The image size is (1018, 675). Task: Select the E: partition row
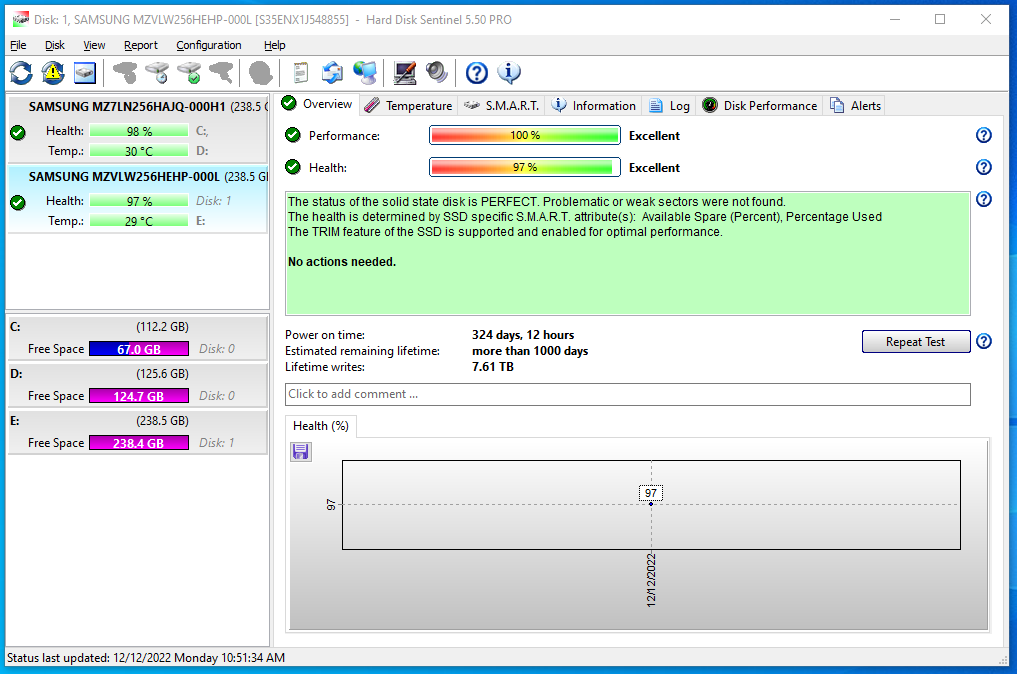tap(137, 432)
